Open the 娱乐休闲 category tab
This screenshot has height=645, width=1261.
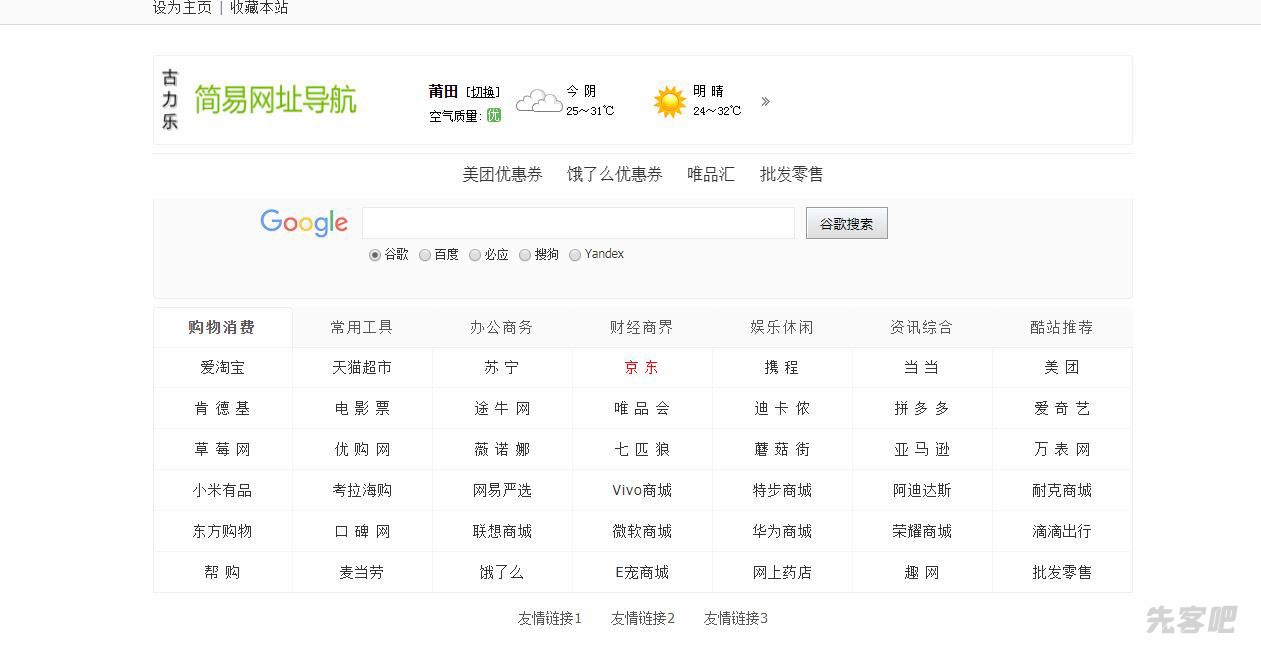coord(782,327)
